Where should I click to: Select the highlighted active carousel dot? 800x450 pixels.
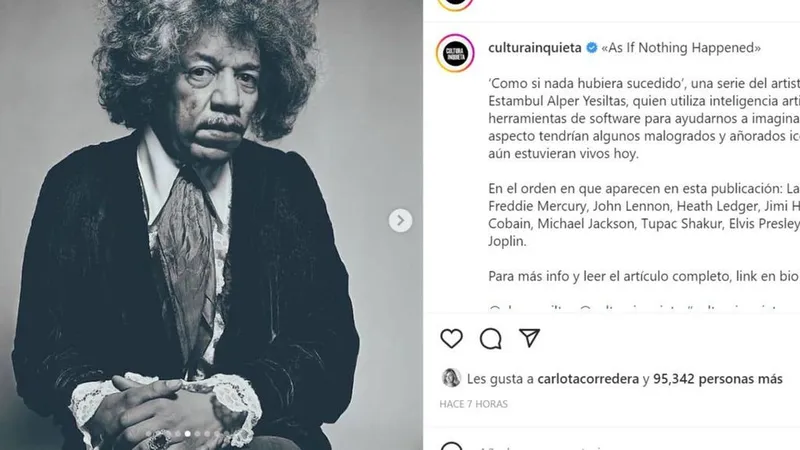click(188, 434)
